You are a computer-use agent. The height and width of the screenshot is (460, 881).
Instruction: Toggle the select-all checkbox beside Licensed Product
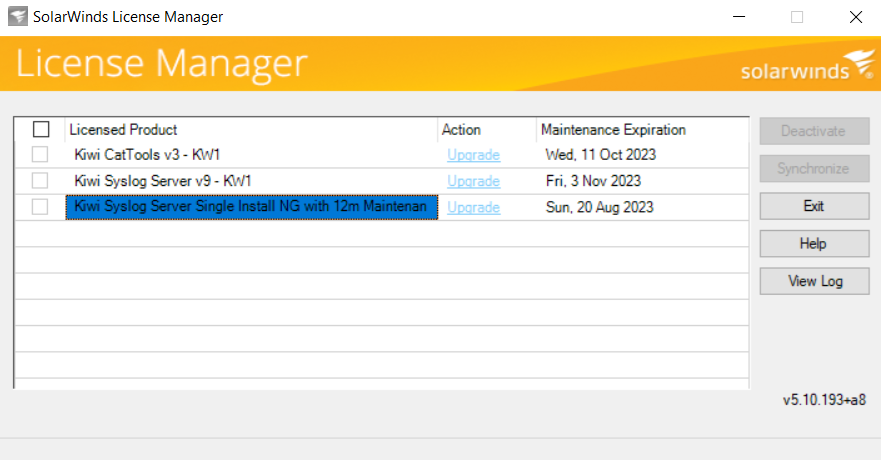(41, 129)
